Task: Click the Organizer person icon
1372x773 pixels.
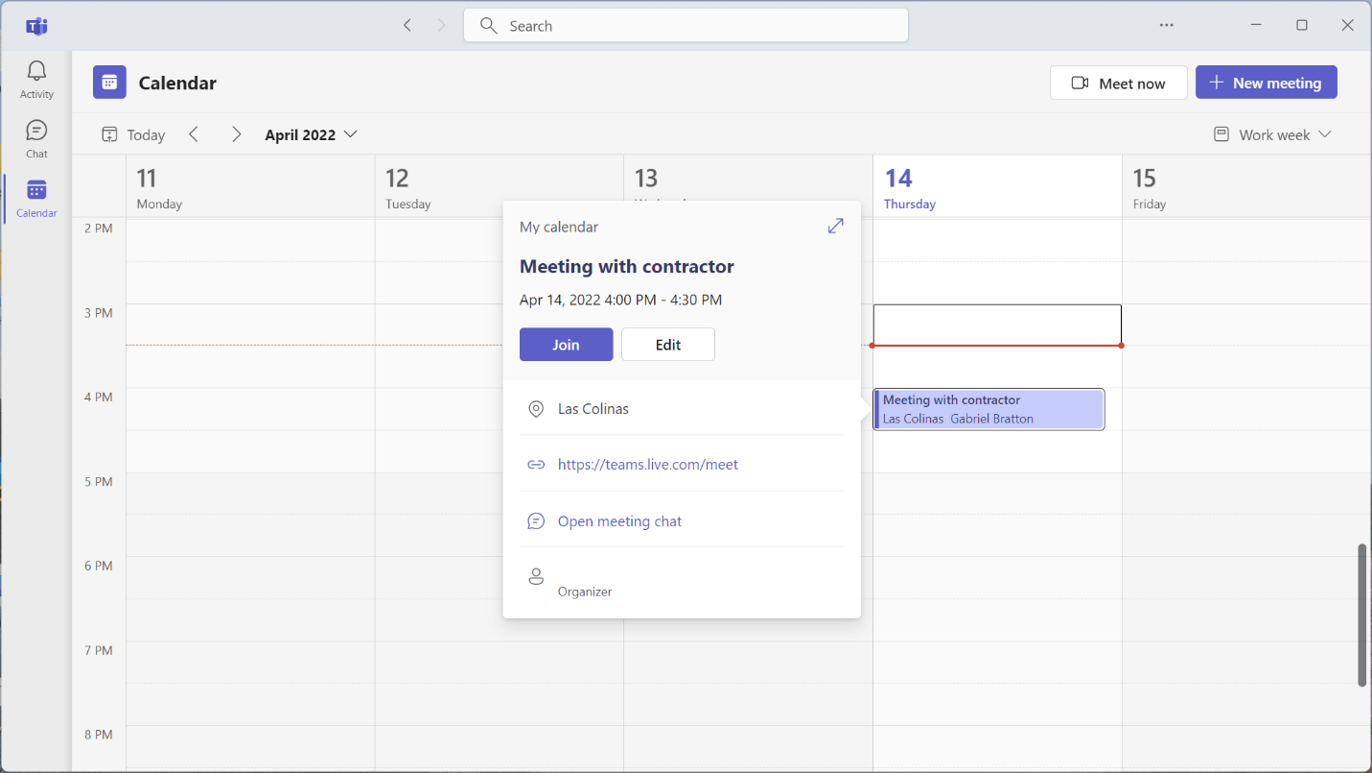Action: point(536,576)
